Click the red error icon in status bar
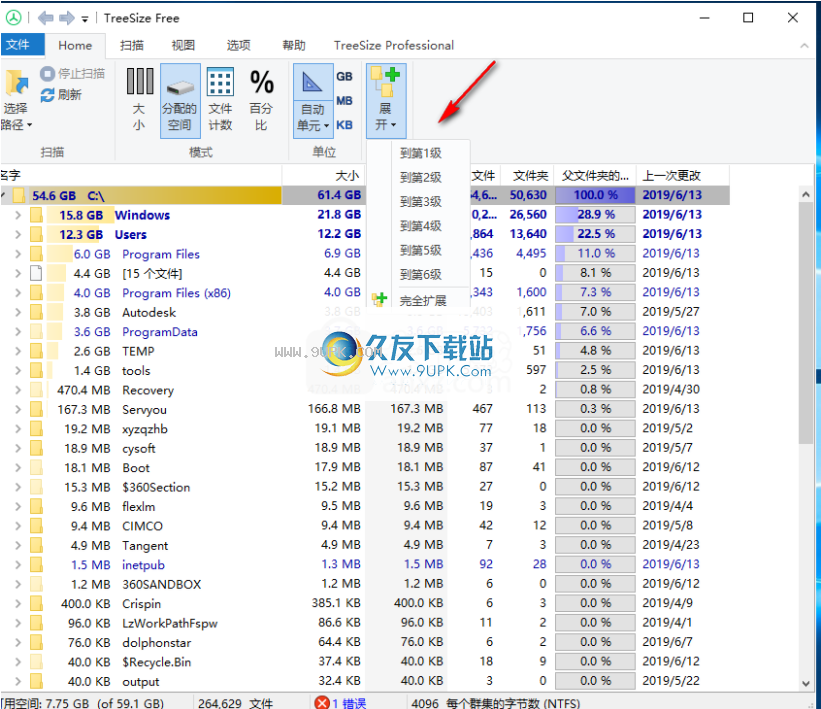 click(x=322, y=703)
